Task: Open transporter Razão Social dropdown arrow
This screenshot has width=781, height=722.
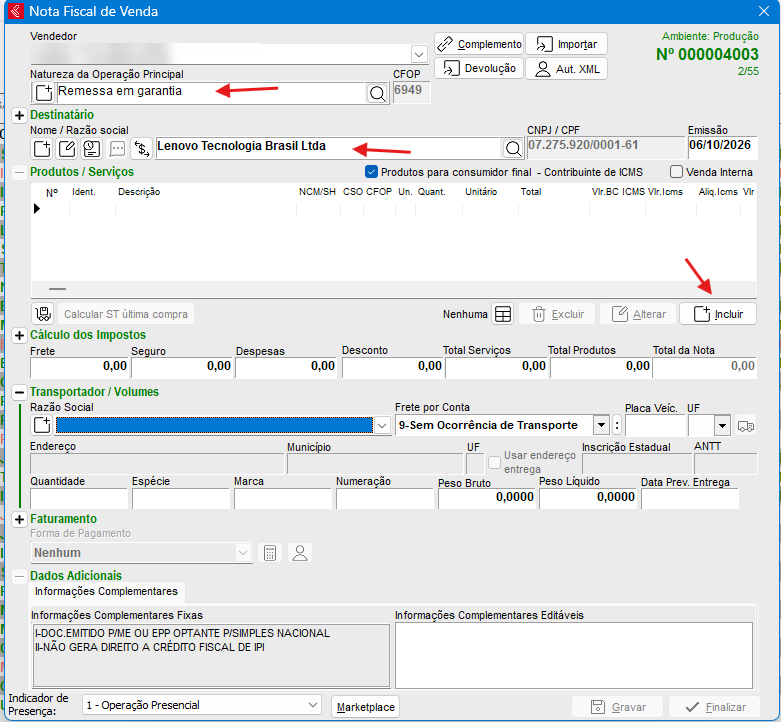Action: pyautogui.click(x=382, y=426)
